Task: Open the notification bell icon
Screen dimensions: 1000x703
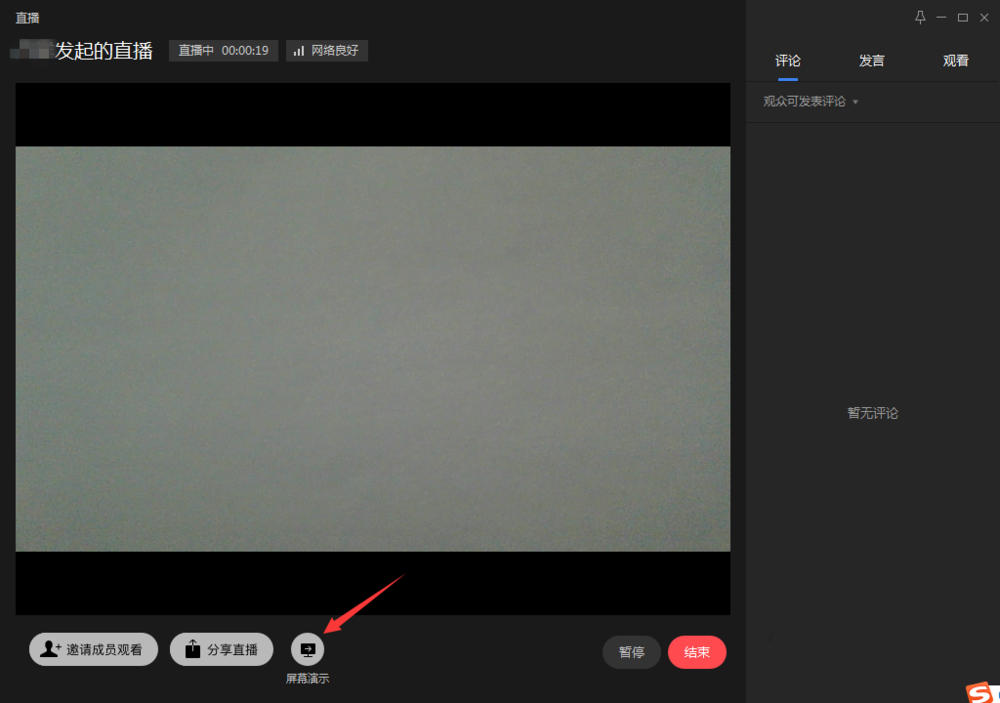Action: click(920, 17)
